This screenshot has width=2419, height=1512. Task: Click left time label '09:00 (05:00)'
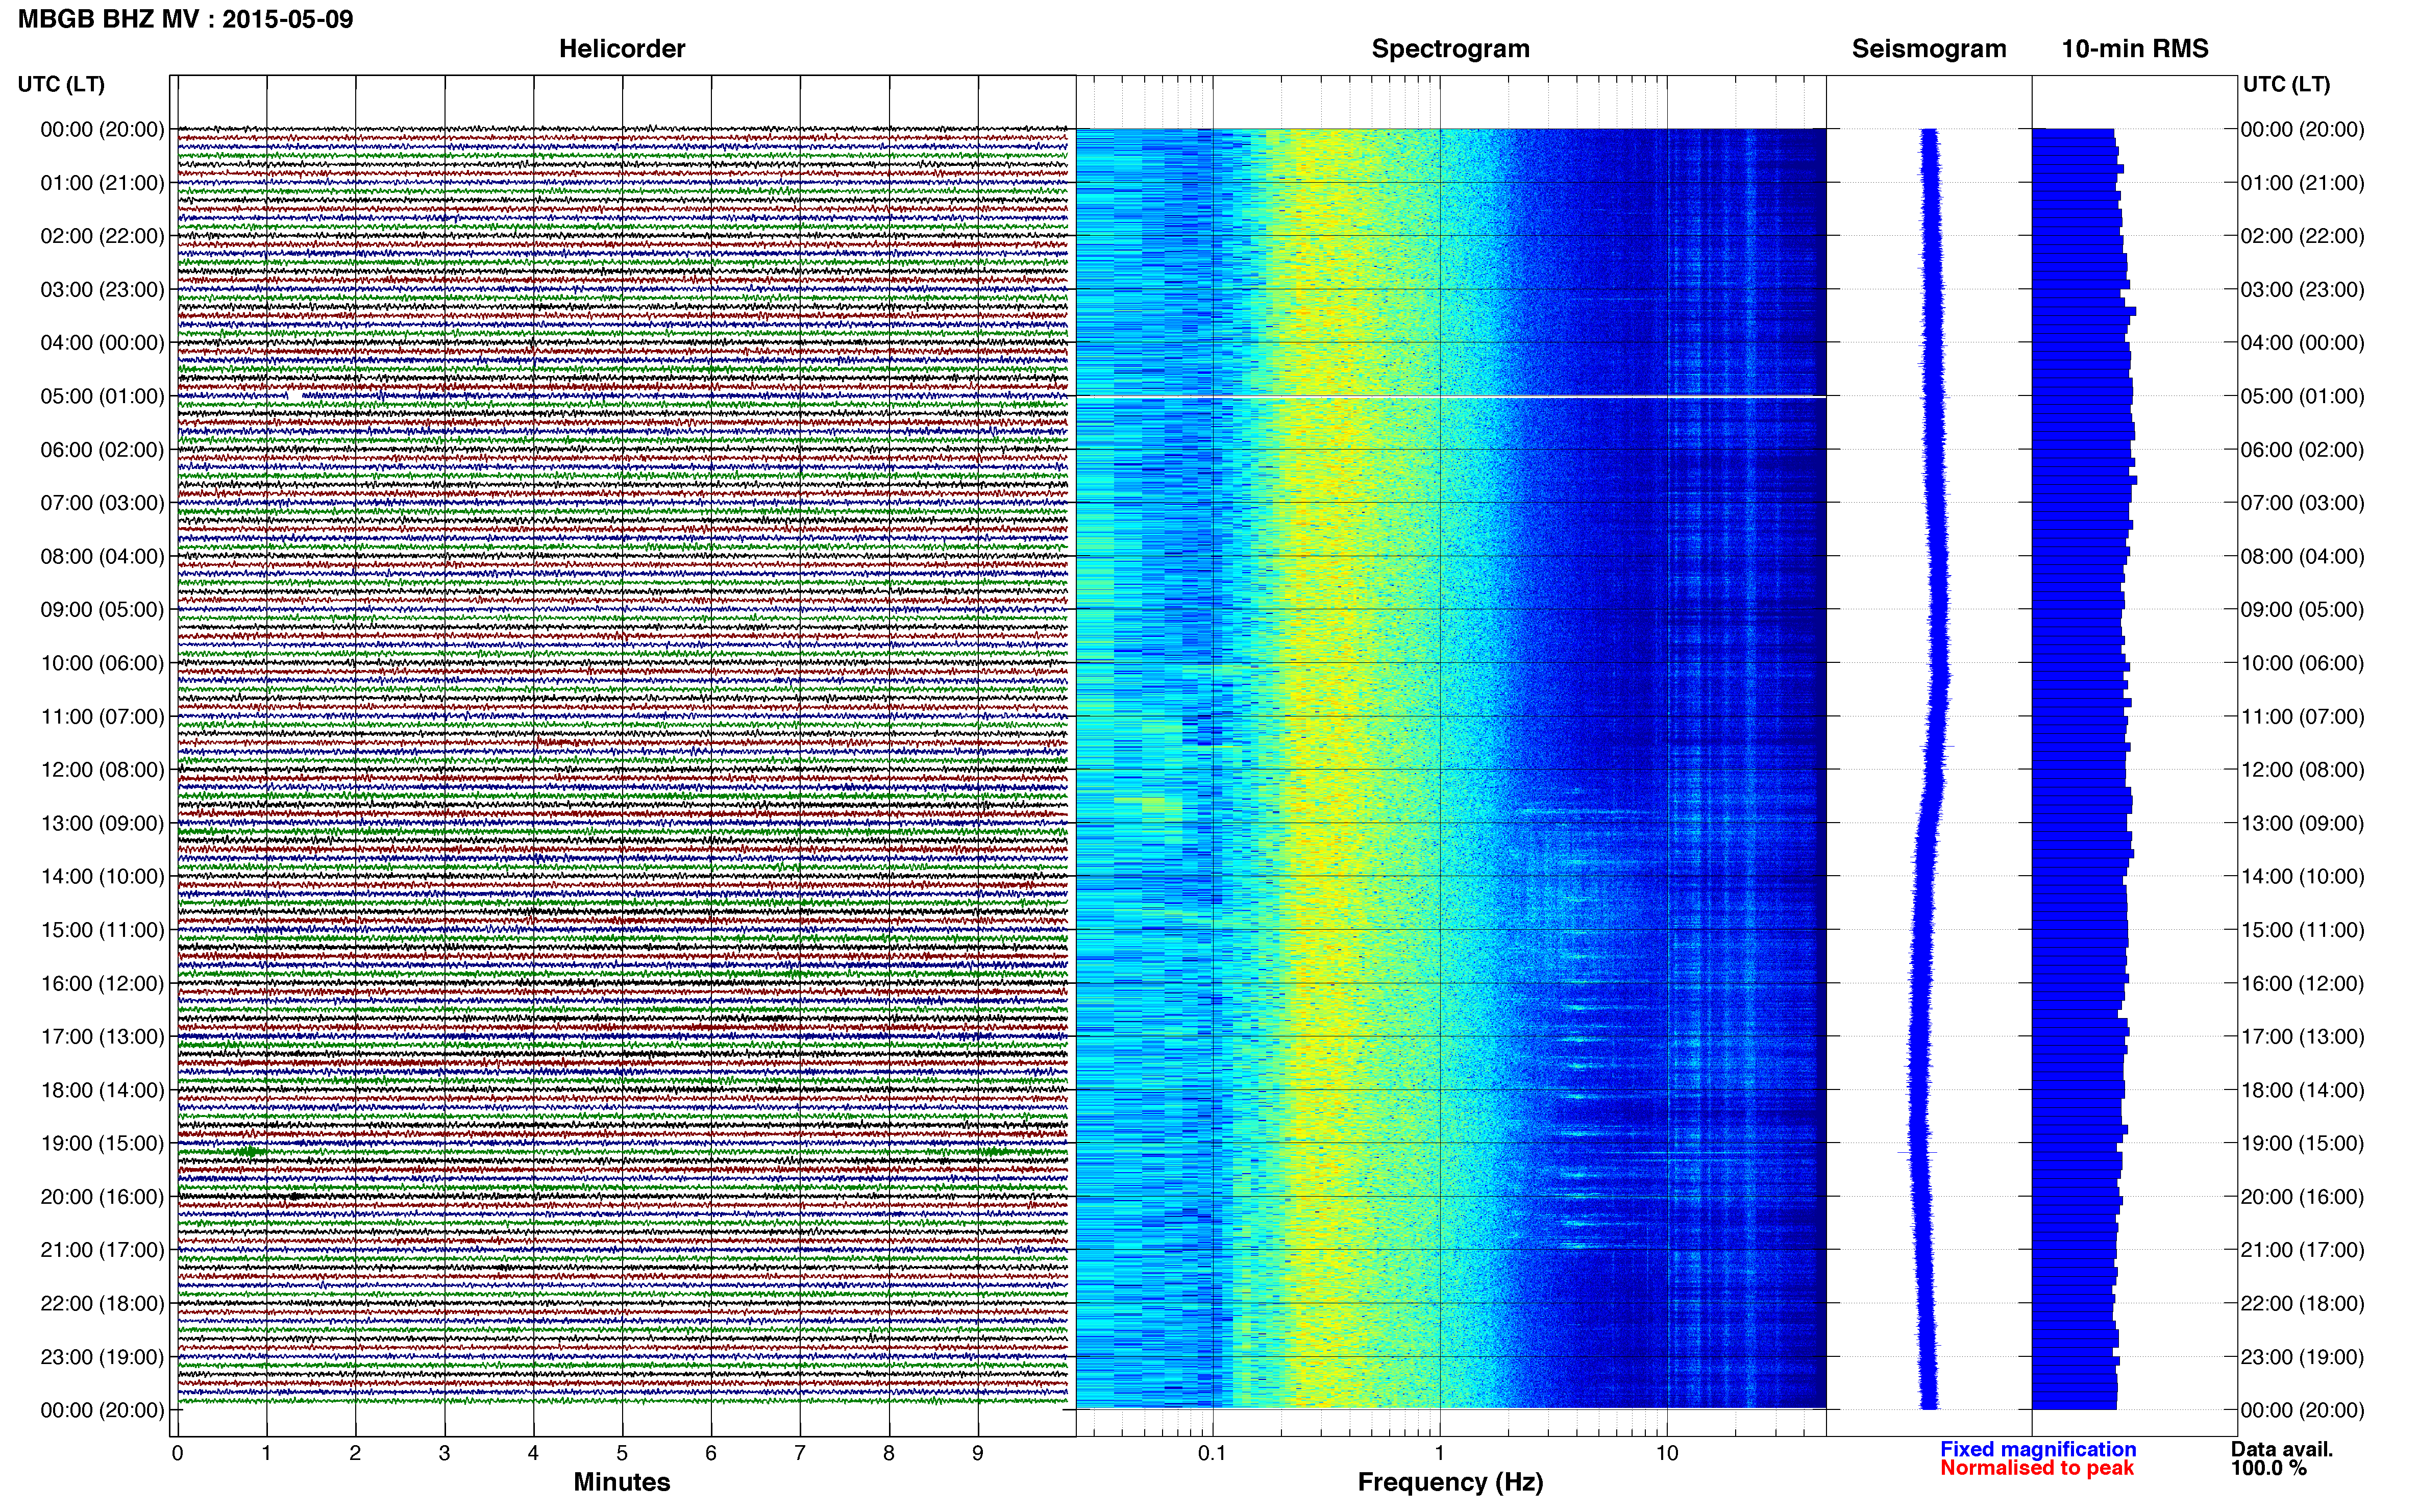point(102,609)
